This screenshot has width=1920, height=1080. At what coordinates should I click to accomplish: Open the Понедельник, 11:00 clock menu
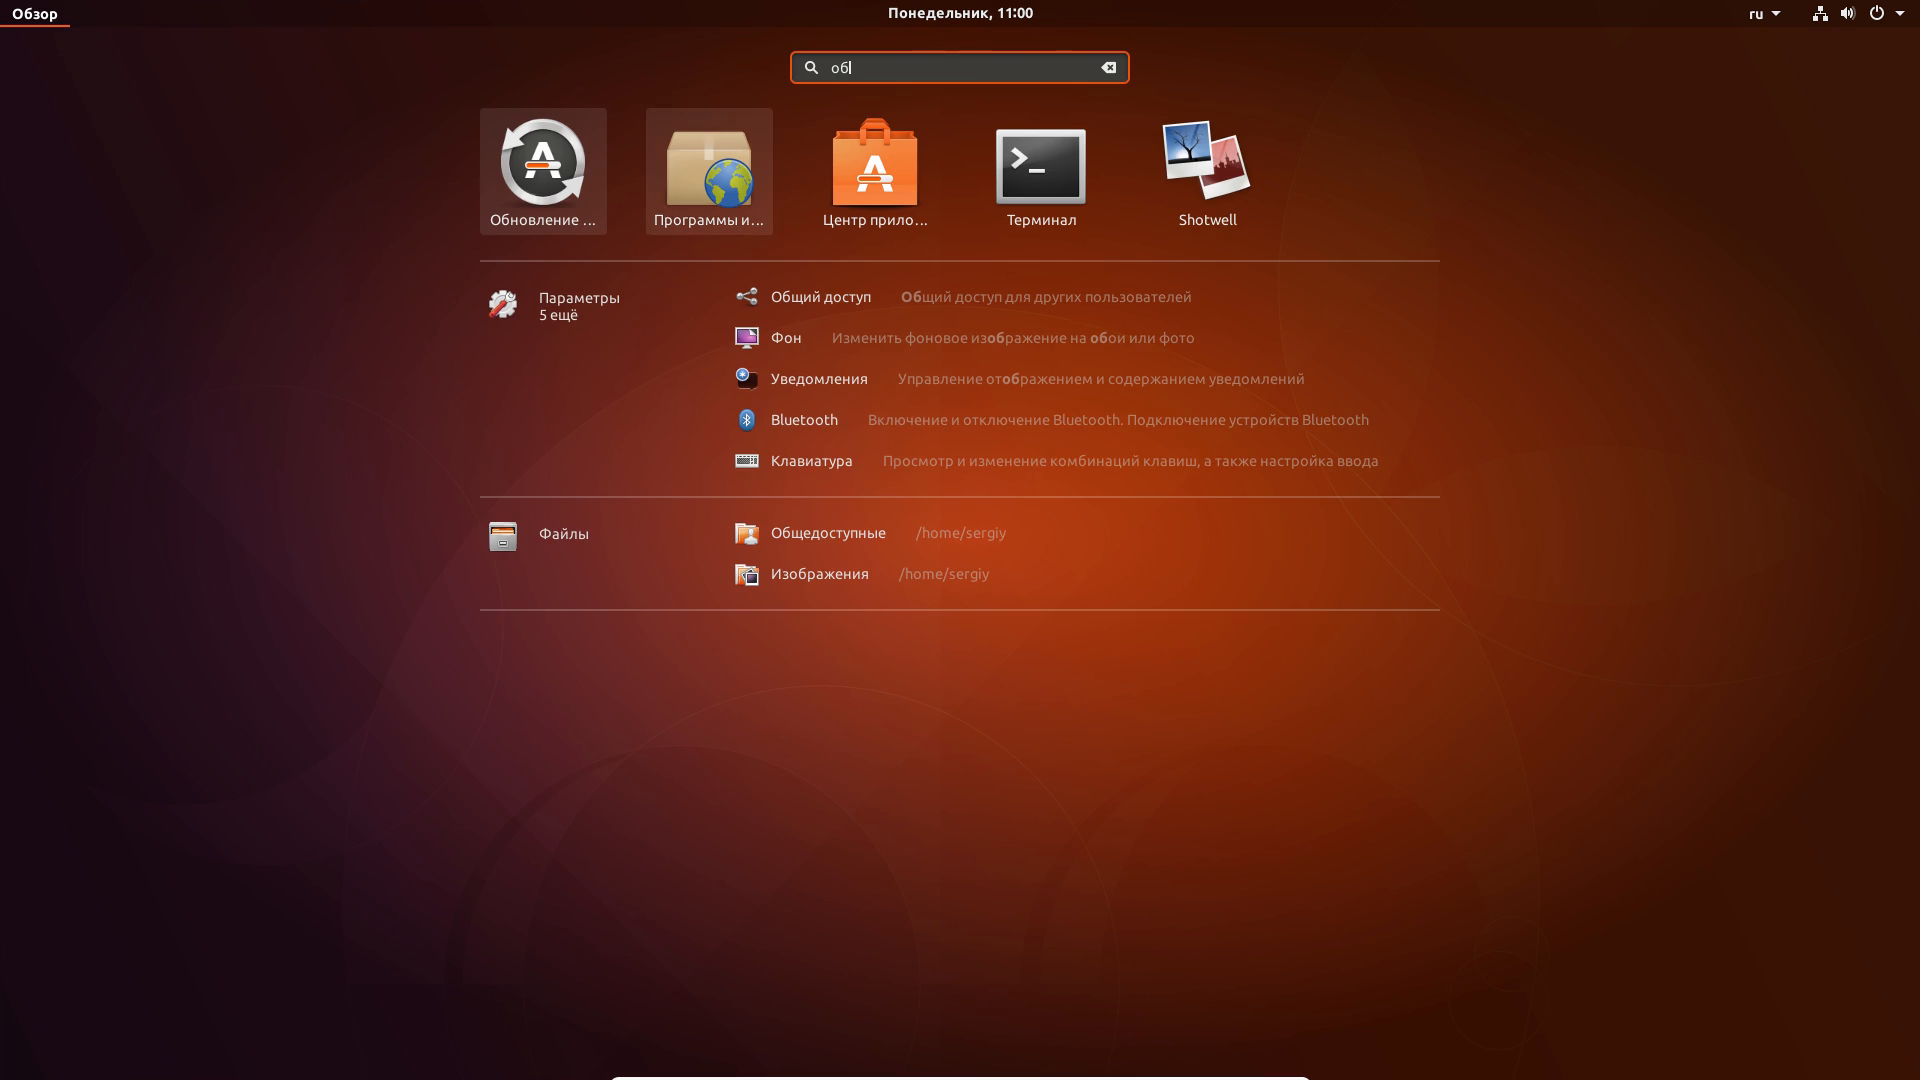(x=960, y=13)
